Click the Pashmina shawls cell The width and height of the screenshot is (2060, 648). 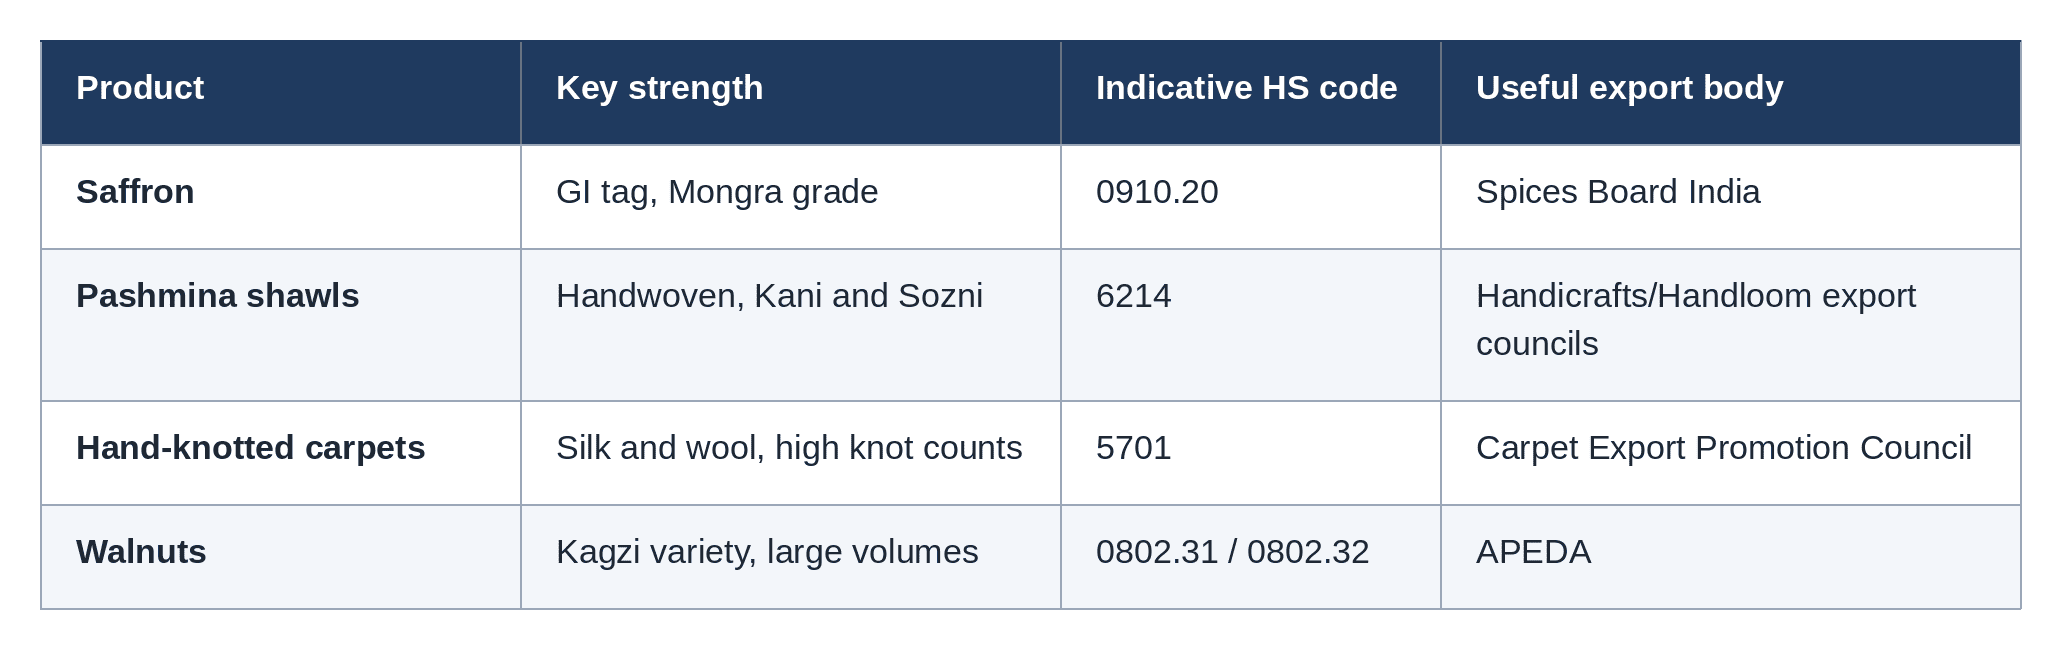tap(281, 325)
